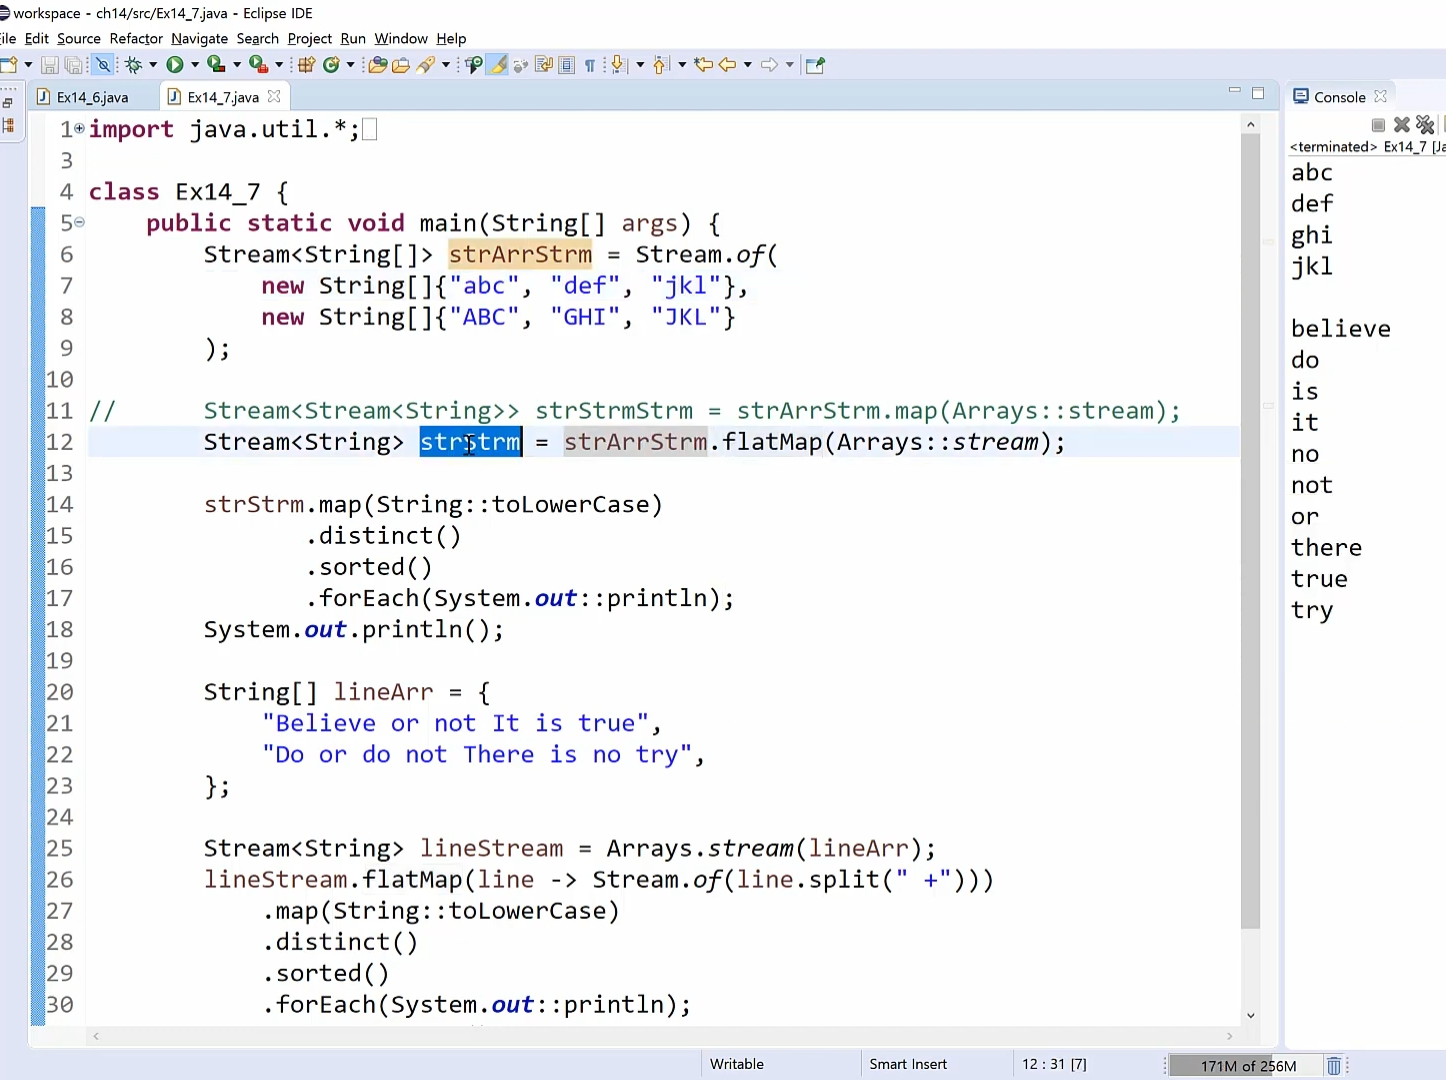Viewport: 1446px width, 1080px height.
Task: Open the Search menu
Action: (x=258, y=38)
